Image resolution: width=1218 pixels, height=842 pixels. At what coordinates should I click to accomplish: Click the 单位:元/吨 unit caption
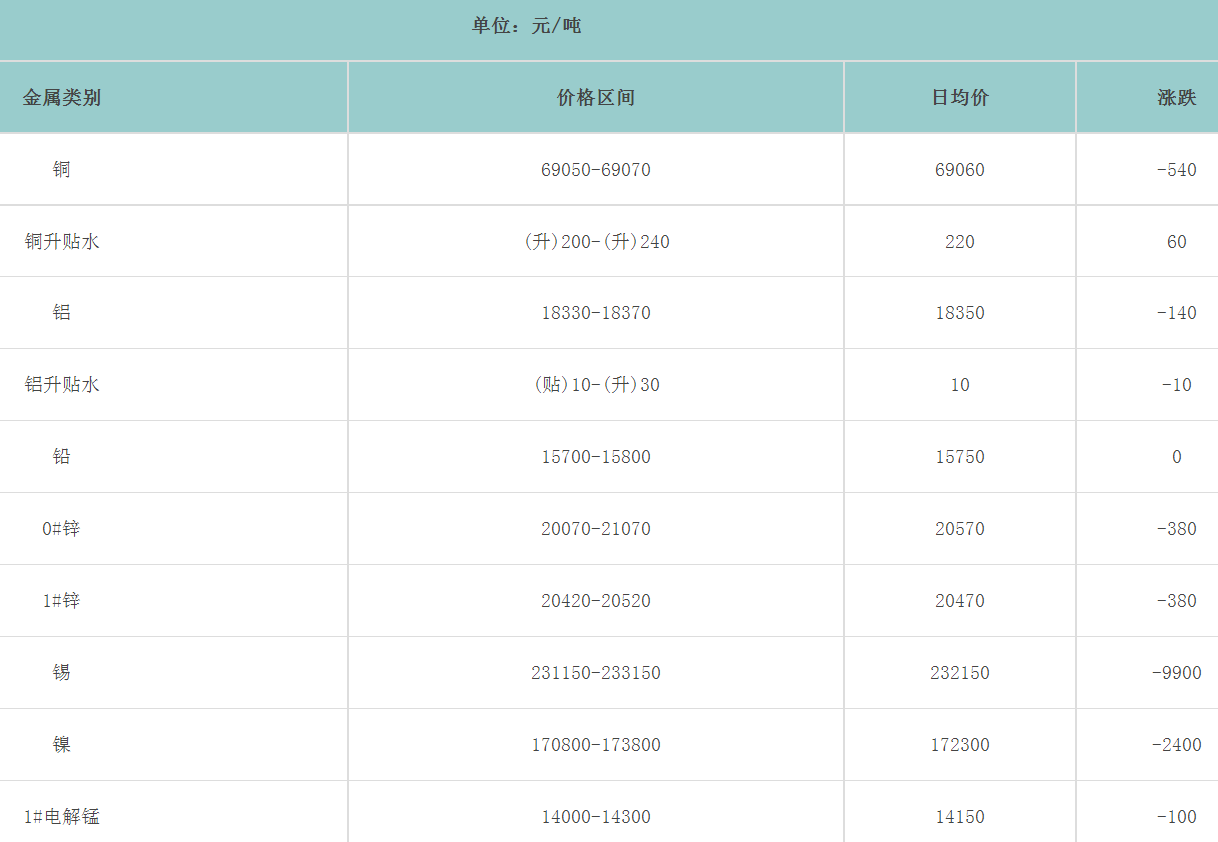click(527, 26)
